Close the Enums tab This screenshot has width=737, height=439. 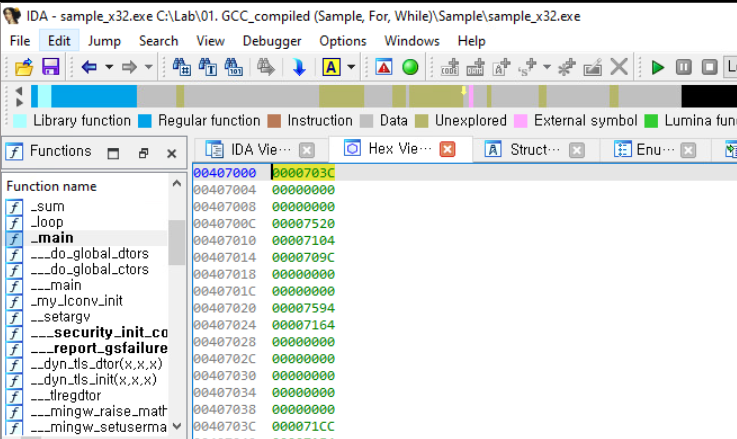point(688,150)
